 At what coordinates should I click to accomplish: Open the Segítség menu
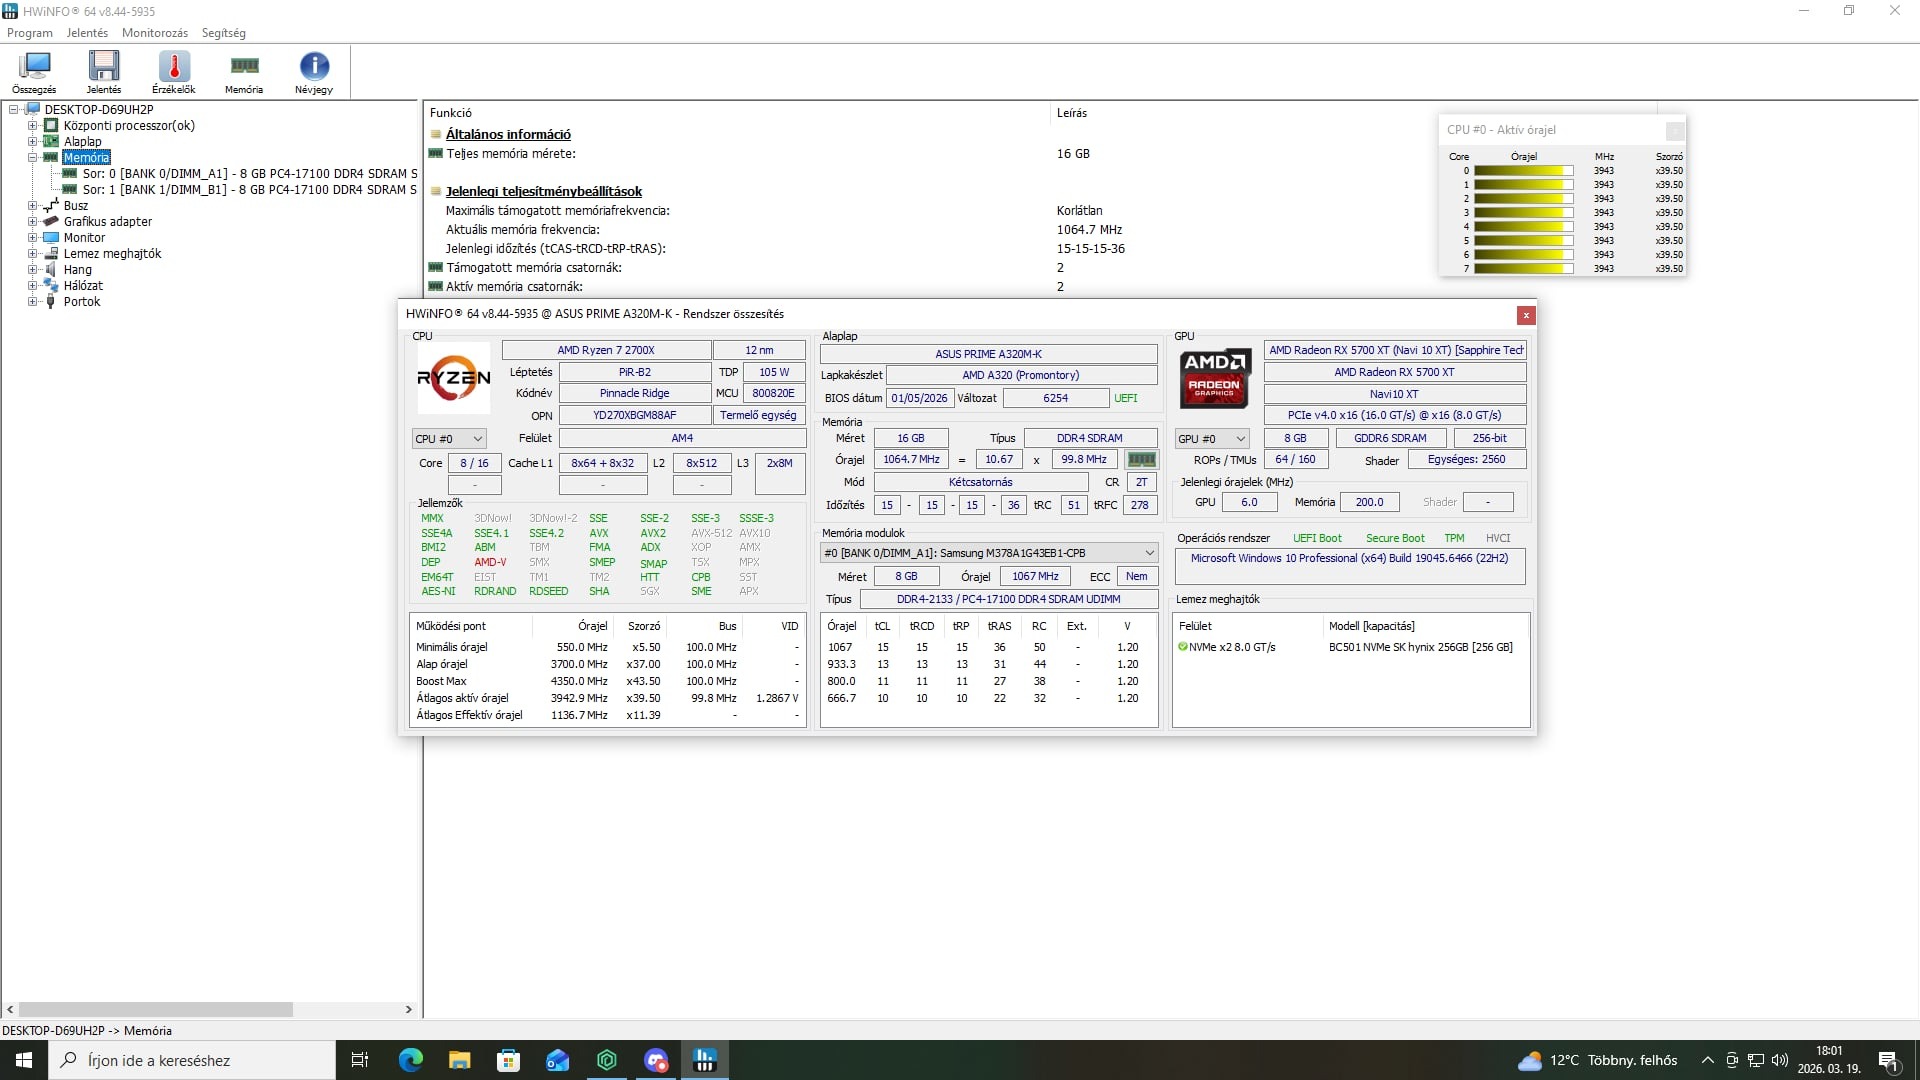tap(223, 33)
